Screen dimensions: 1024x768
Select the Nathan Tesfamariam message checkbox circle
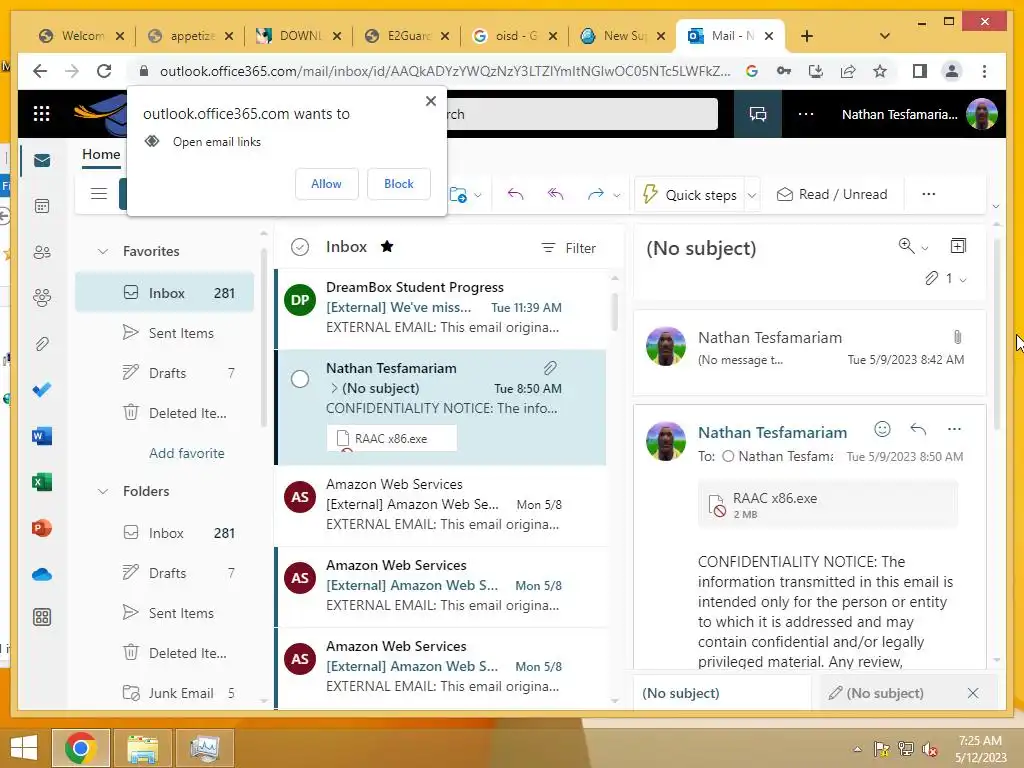point(300,379)
